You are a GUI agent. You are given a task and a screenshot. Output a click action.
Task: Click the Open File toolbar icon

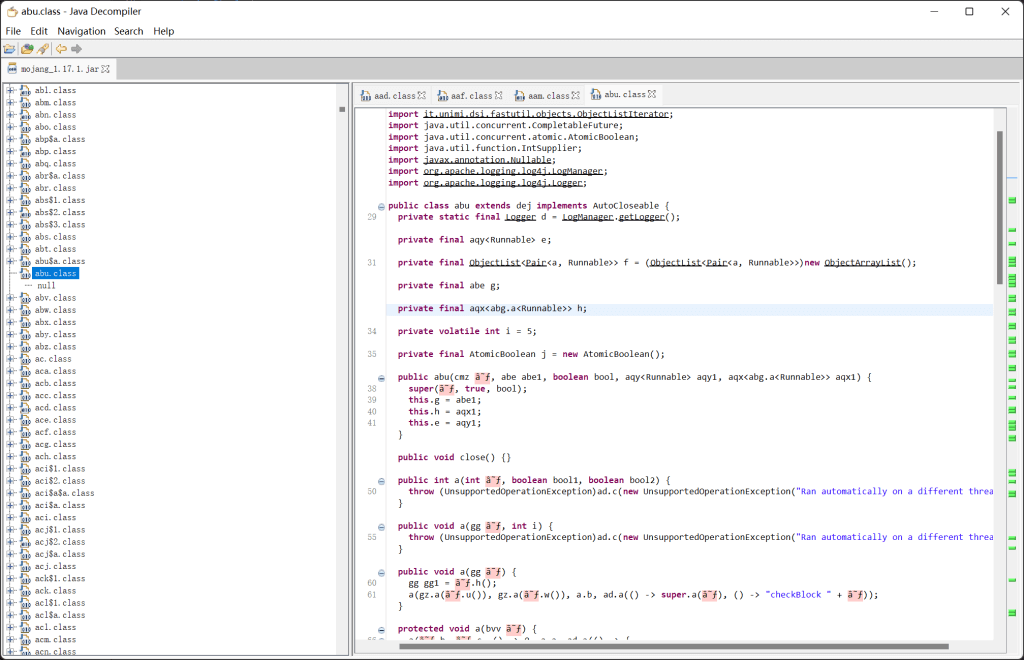[9, 48]
